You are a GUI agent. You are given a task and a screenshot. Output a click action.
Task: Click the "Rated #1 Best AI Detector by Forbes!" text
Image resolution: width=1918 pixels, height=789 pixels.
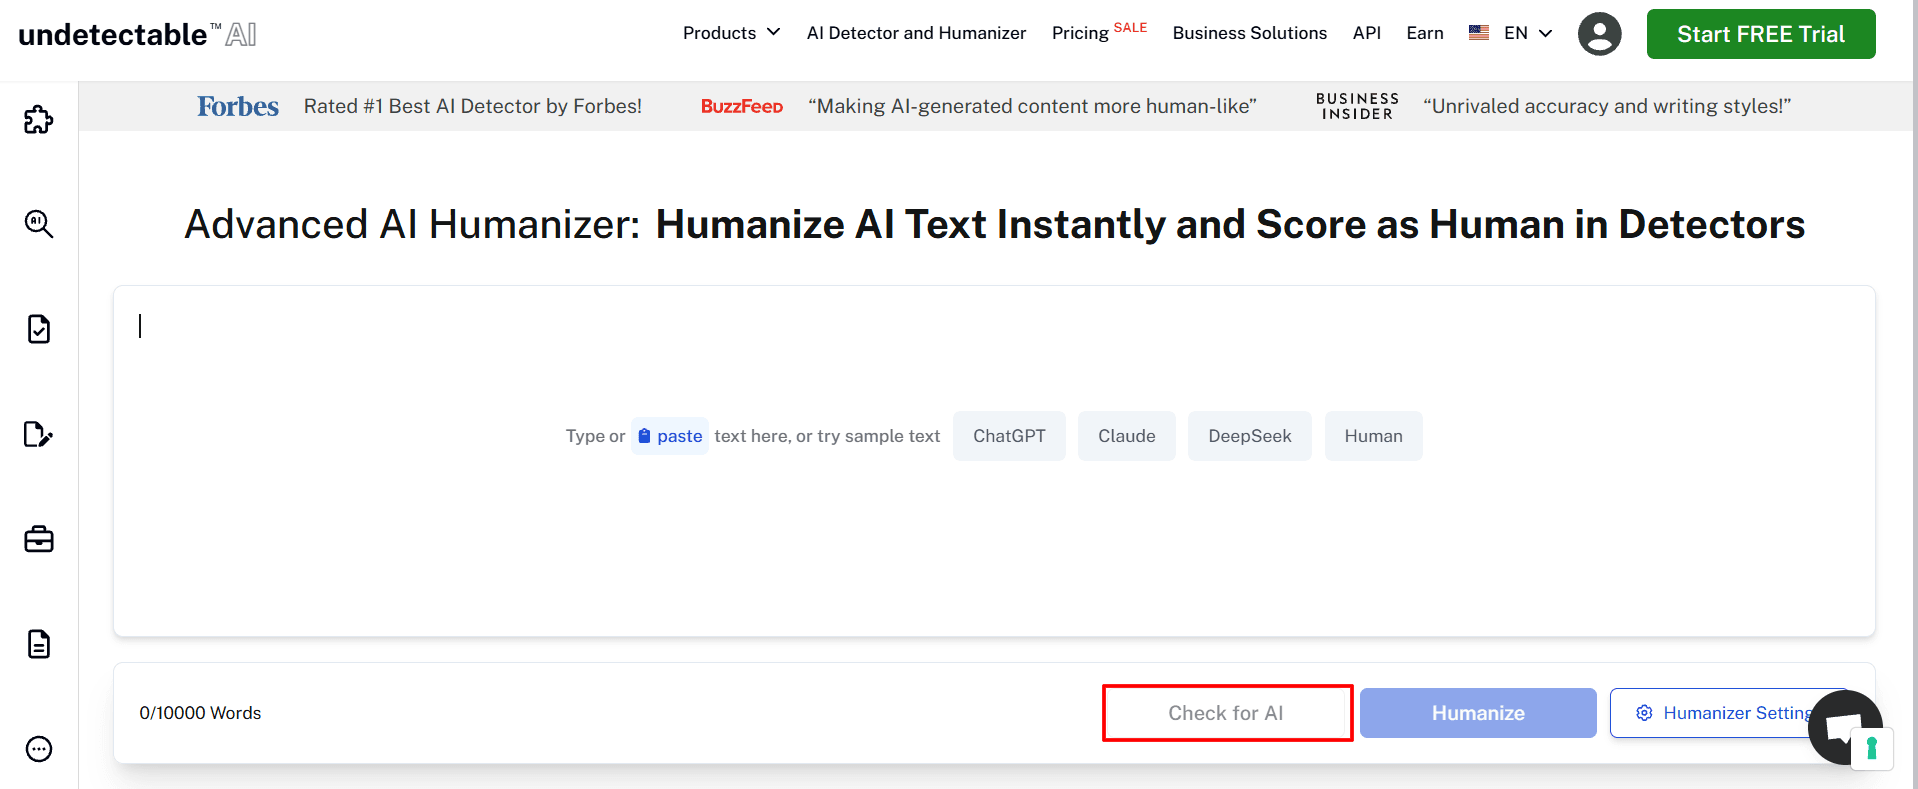[473, 106]
